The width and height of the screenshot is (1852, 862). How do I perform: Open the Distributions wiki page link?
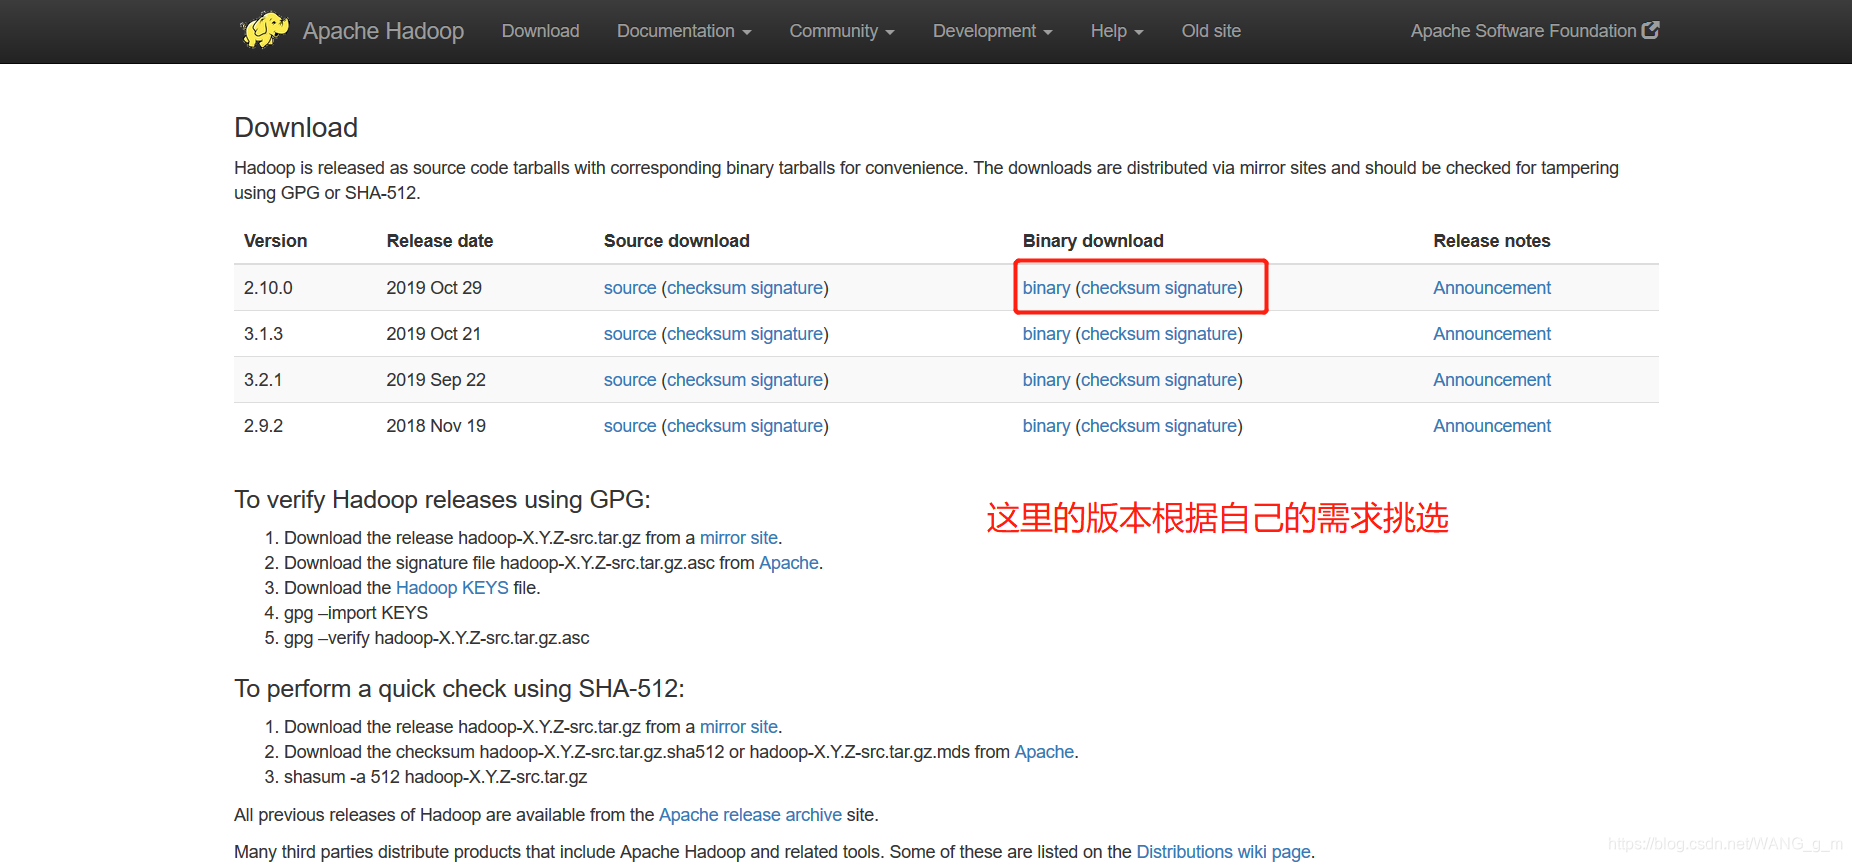[1223, 852]
